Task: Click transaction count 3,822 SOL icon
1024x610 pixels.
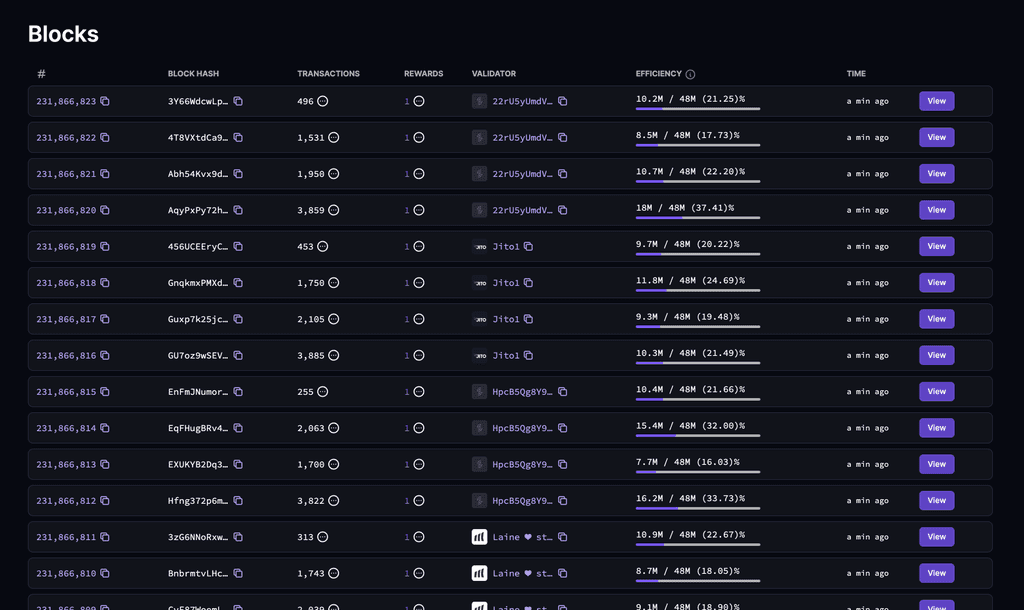Action: (x=334, y=501)
